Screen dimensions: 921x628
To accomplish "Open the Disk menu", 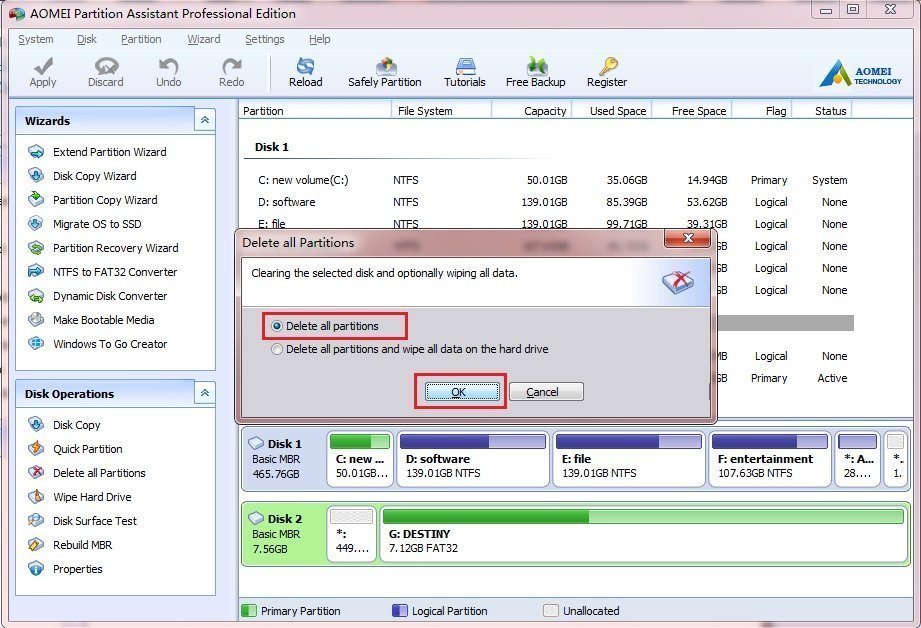I will point(86,39).
